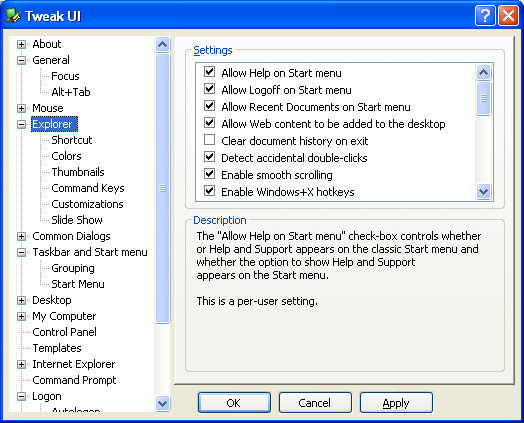Expand the About tree node

click(21, 44)
